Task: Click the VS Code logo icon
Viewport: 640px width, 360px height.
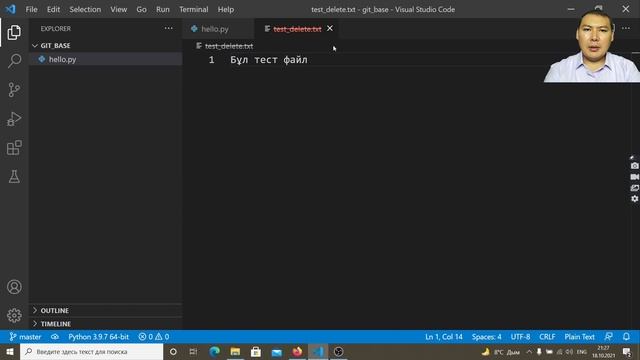Action: coord(11,9)
